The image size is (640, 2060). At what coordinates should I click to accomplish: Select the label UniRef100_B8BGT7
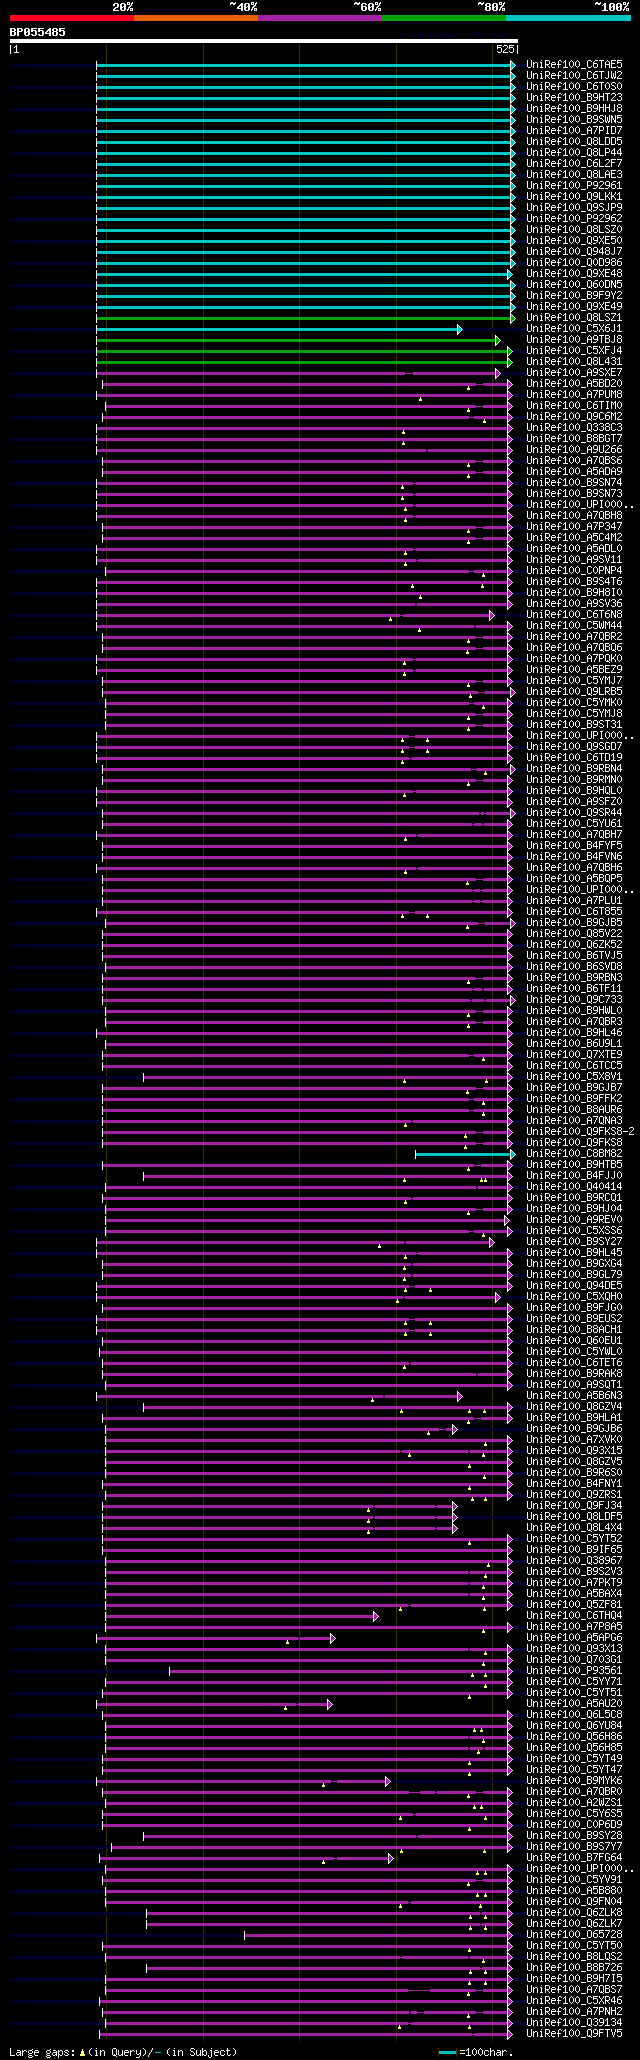pos(574,438)
